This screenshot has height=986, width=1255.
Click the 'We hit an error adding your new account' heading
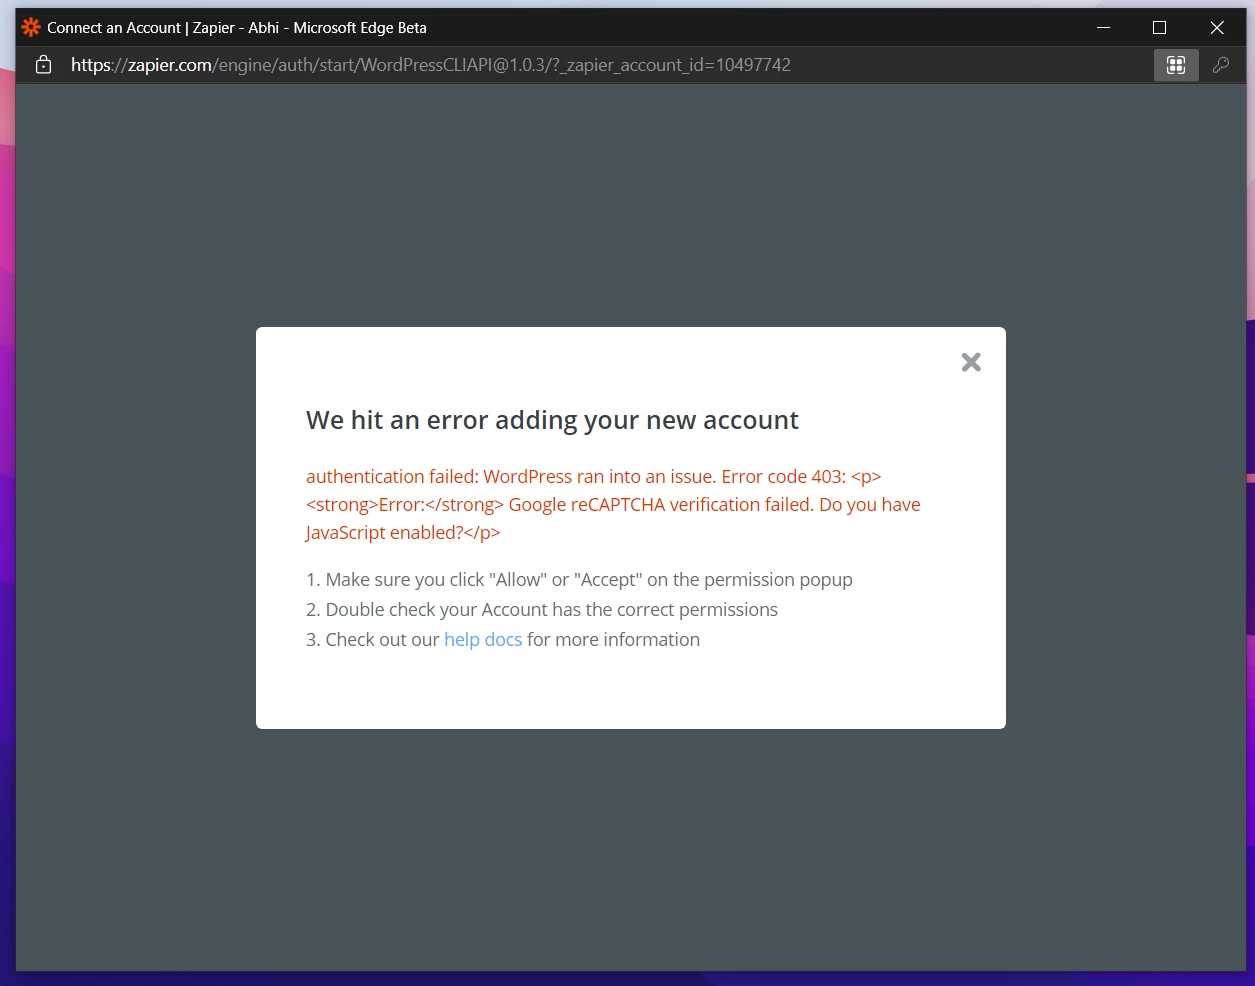click(x=552, y=420)
